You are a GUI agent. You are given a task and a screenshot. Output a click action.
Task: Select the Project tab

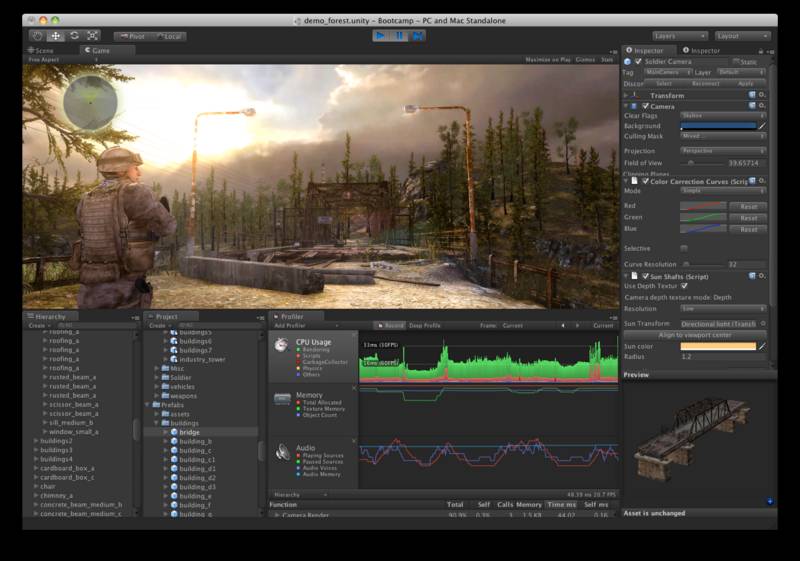[166, 317]
